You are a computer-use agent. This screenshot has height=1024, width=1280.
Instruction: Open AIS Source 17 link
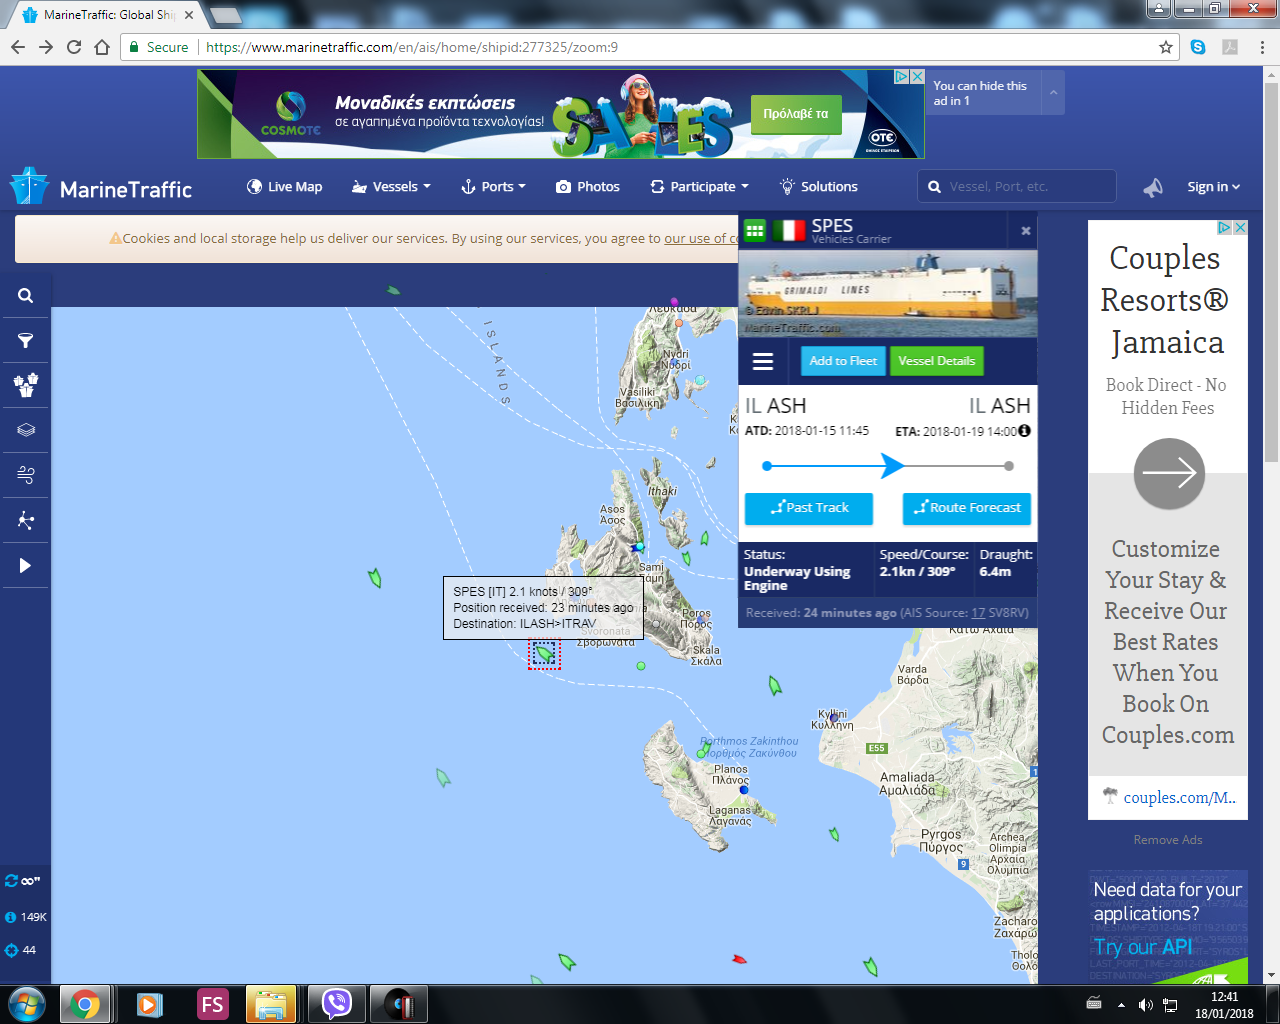point(978,613)
